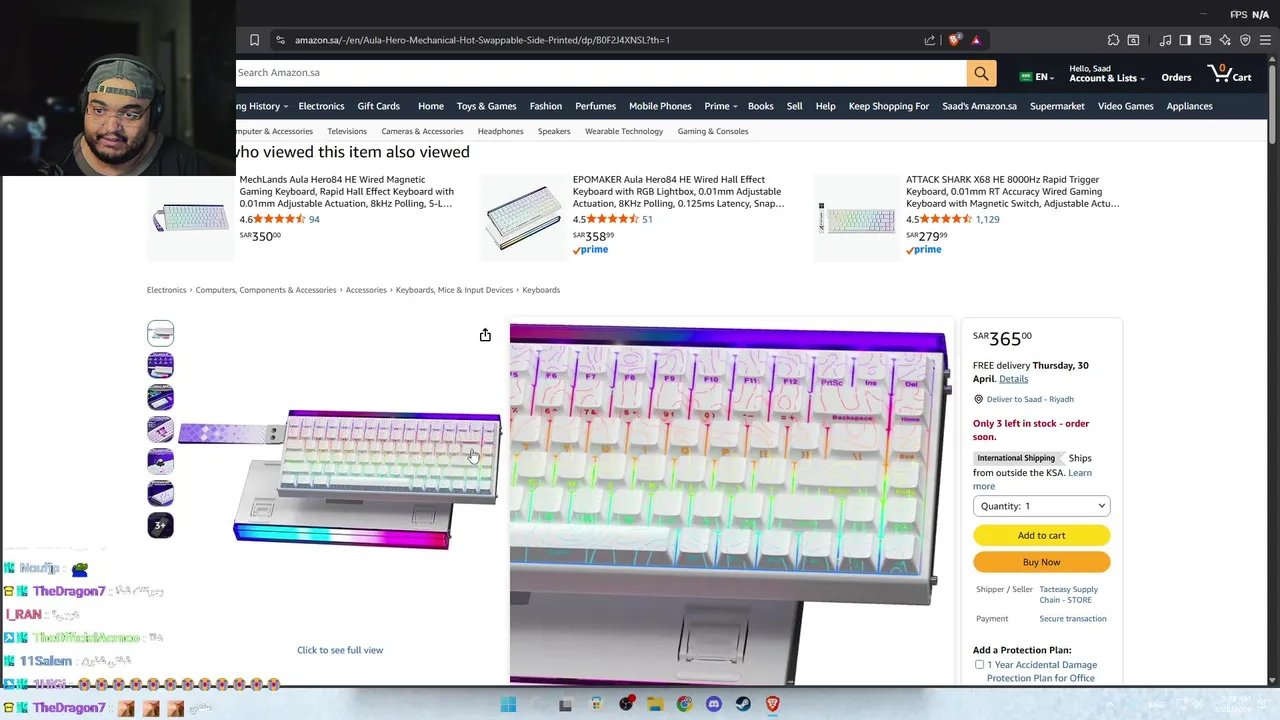1280x720 pixels.
Task: Open Brave Shields lion icon in address bar
Action: tap(955, 40)
